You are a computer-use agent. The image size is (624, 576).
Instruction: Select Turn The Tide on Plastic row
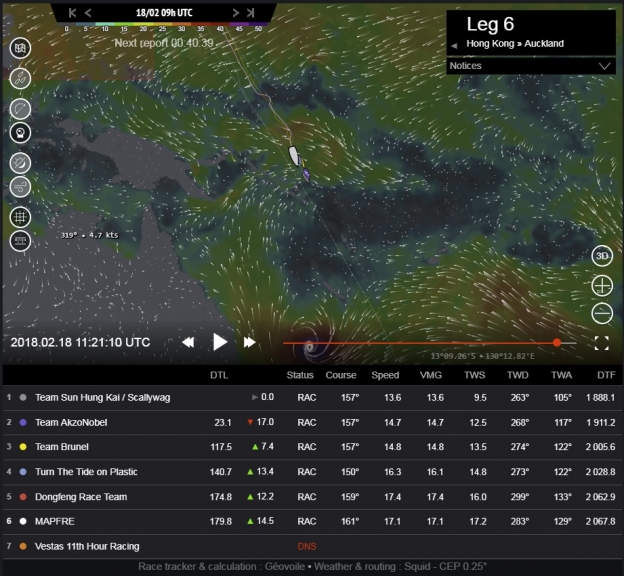click(x=312, y=472)
